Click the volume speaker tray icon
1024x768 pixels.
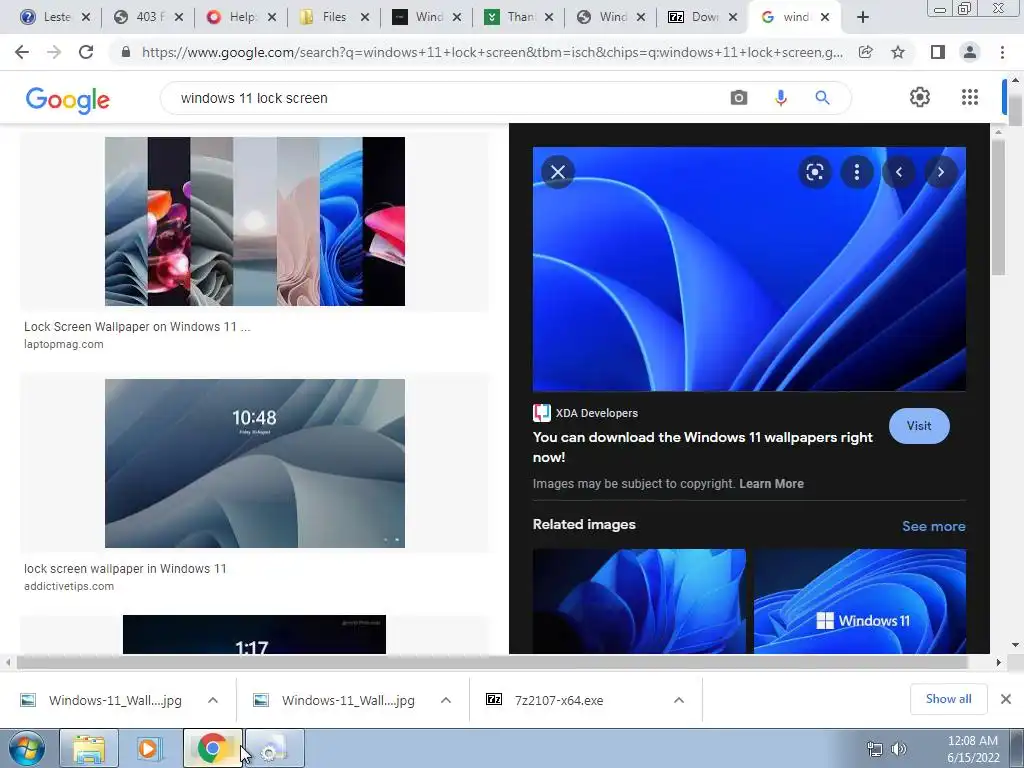tap(899, 749)
